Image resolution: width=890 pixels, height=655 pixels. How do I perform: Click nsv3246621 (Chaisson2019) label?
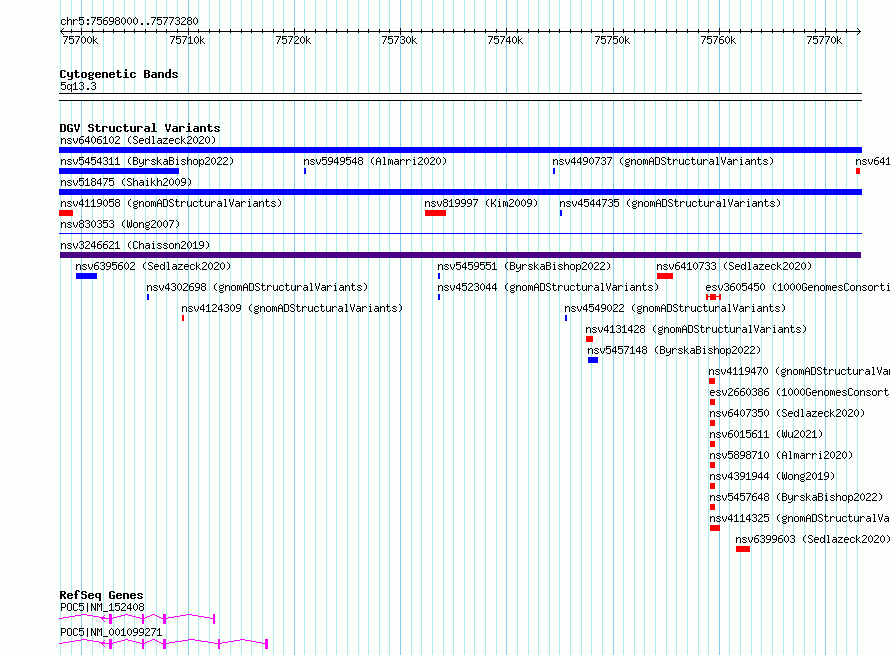(135, 245)
